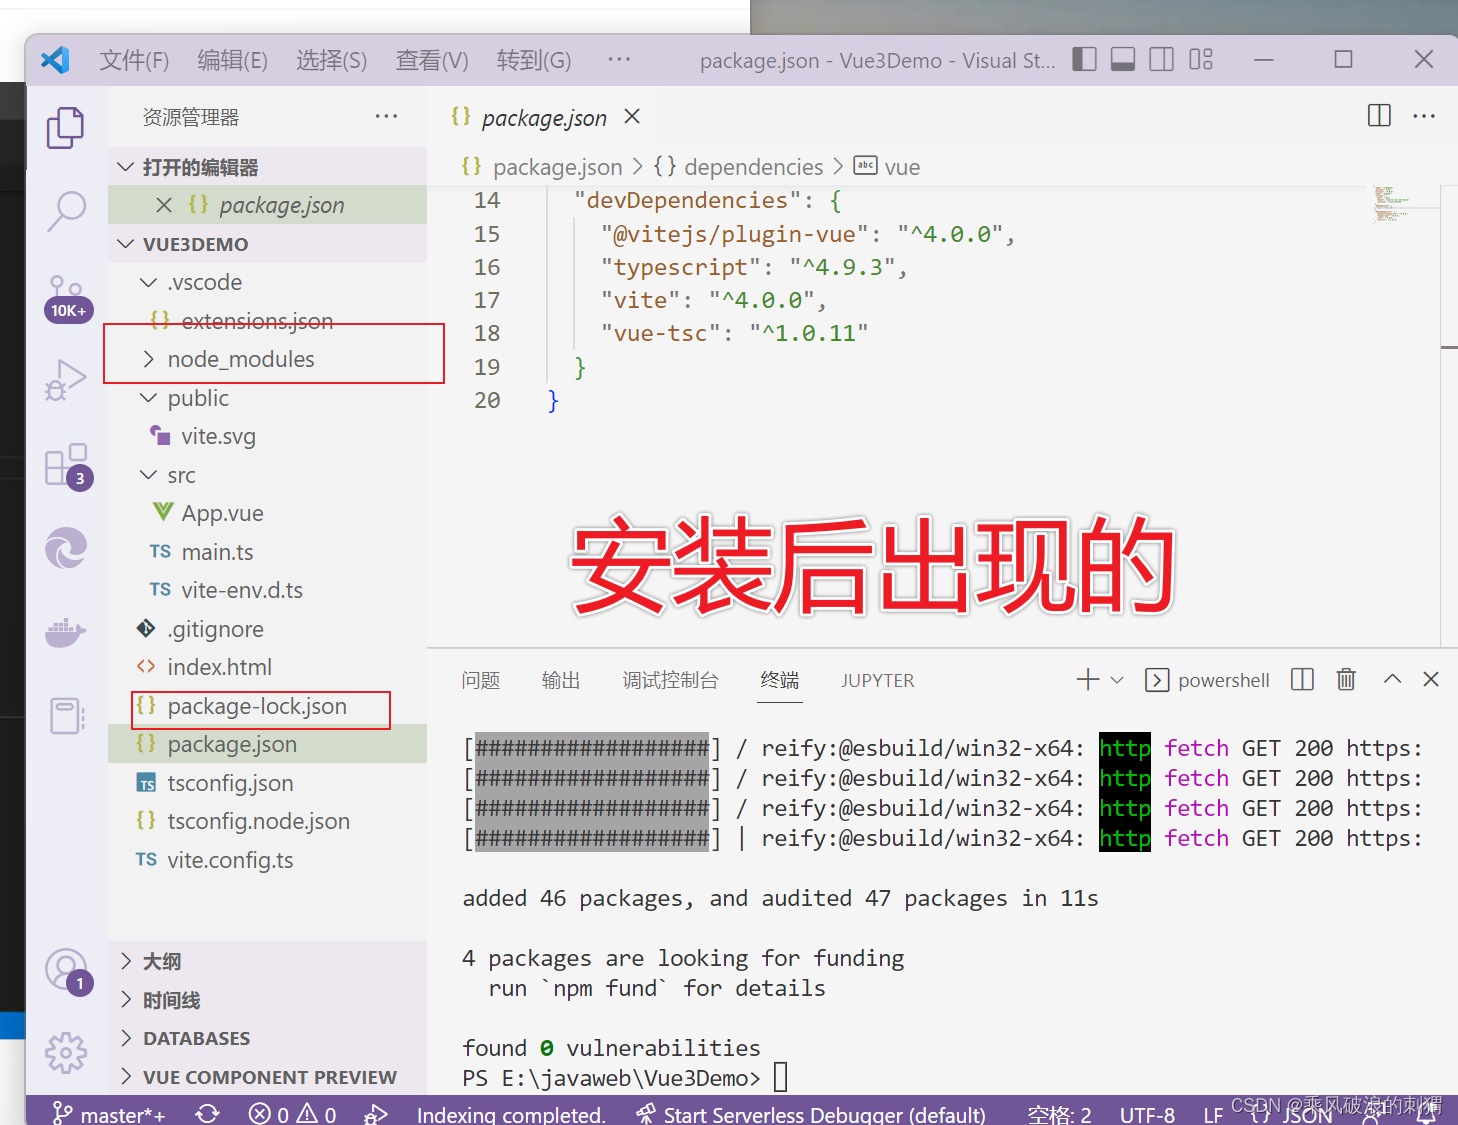Open the notebook panel icon in activity bar
This screenshot has width=1458, height=1125.
(66, 716)
